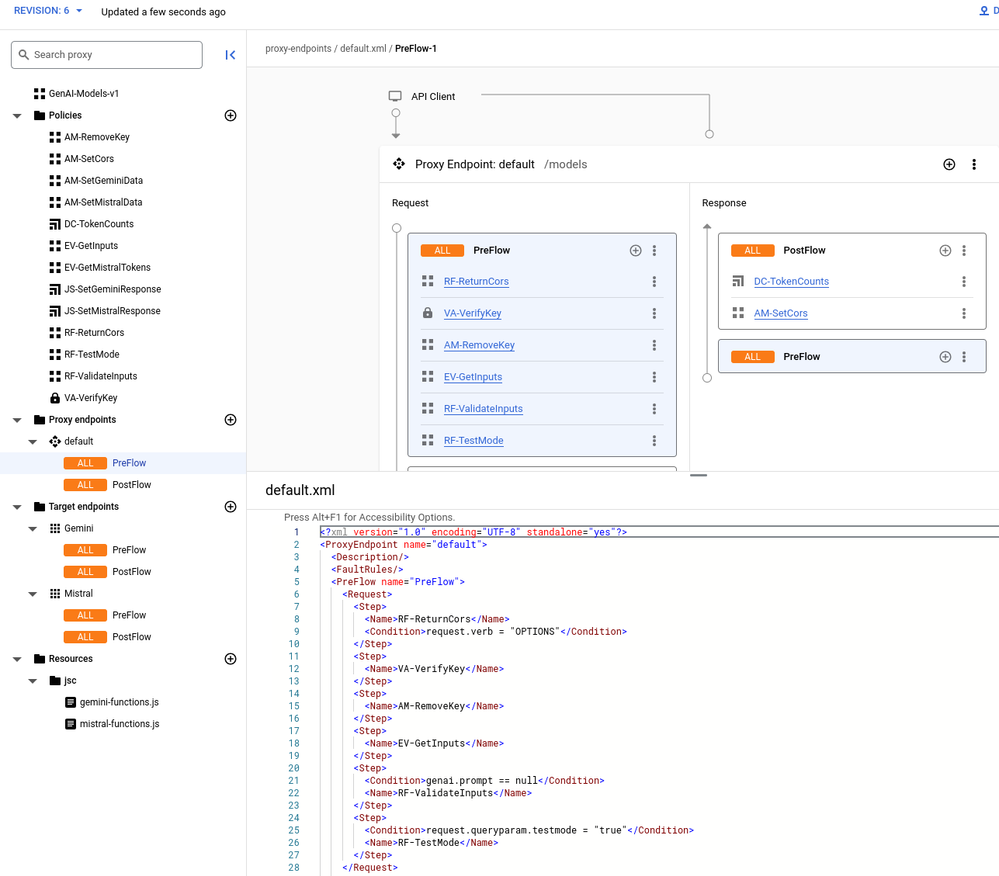Add a new resource file
The width and height of the screenshot is (999, 876).
pos(231,659)
